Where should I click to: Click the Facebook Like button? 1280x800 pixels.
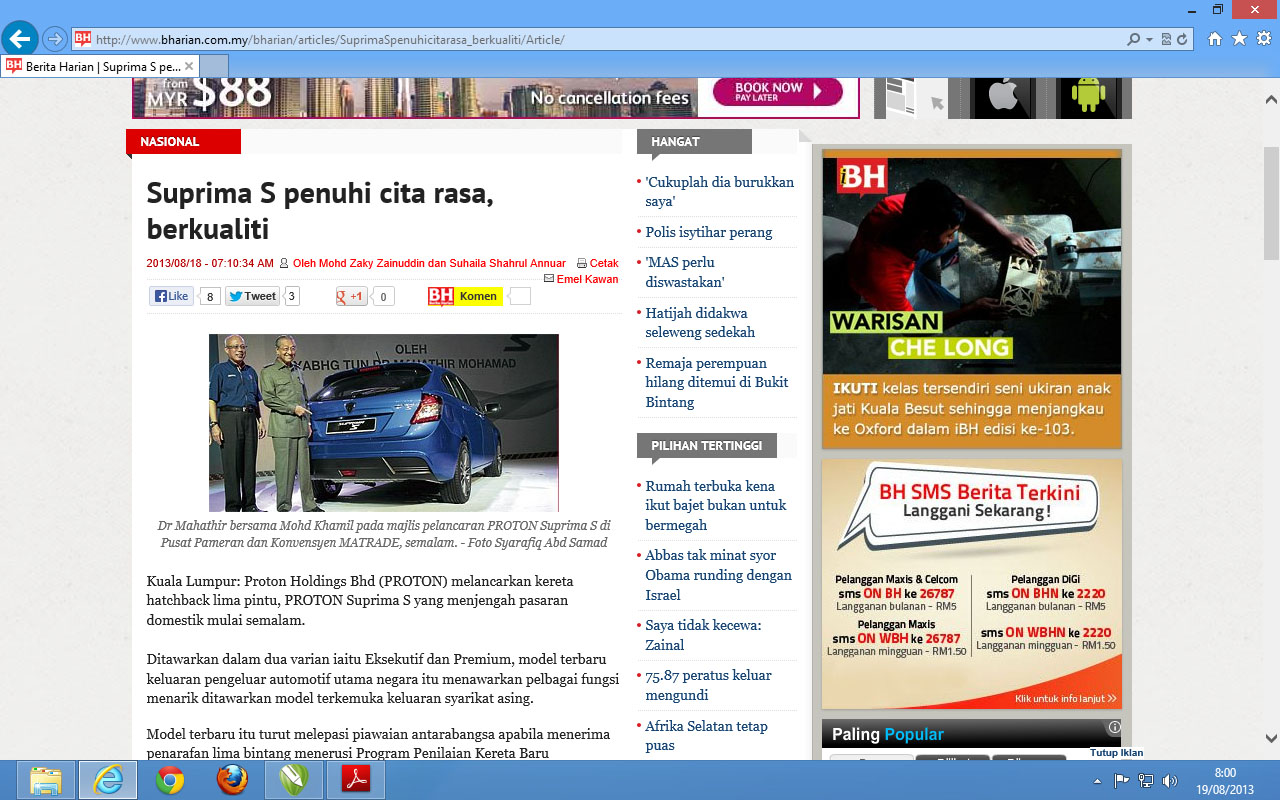[x=171, y=296]
